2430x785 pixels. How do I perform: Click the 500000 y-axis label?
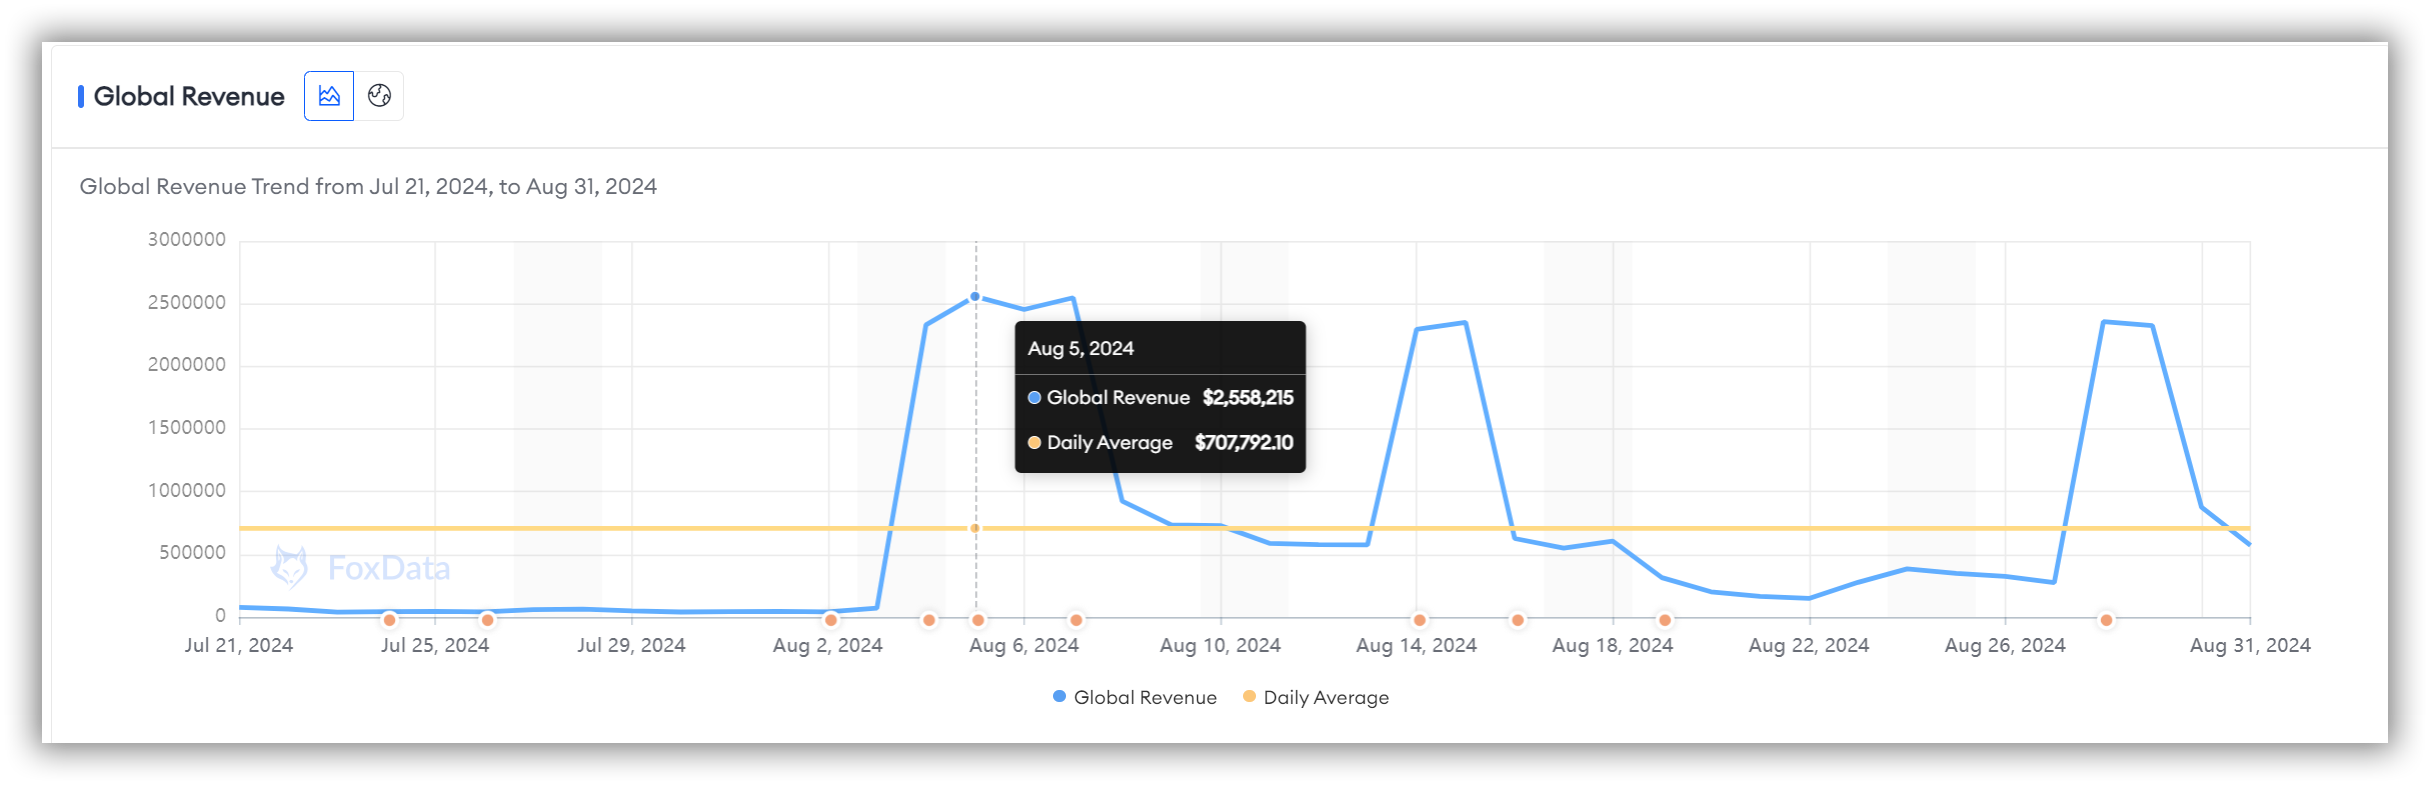tap(192, 552)
